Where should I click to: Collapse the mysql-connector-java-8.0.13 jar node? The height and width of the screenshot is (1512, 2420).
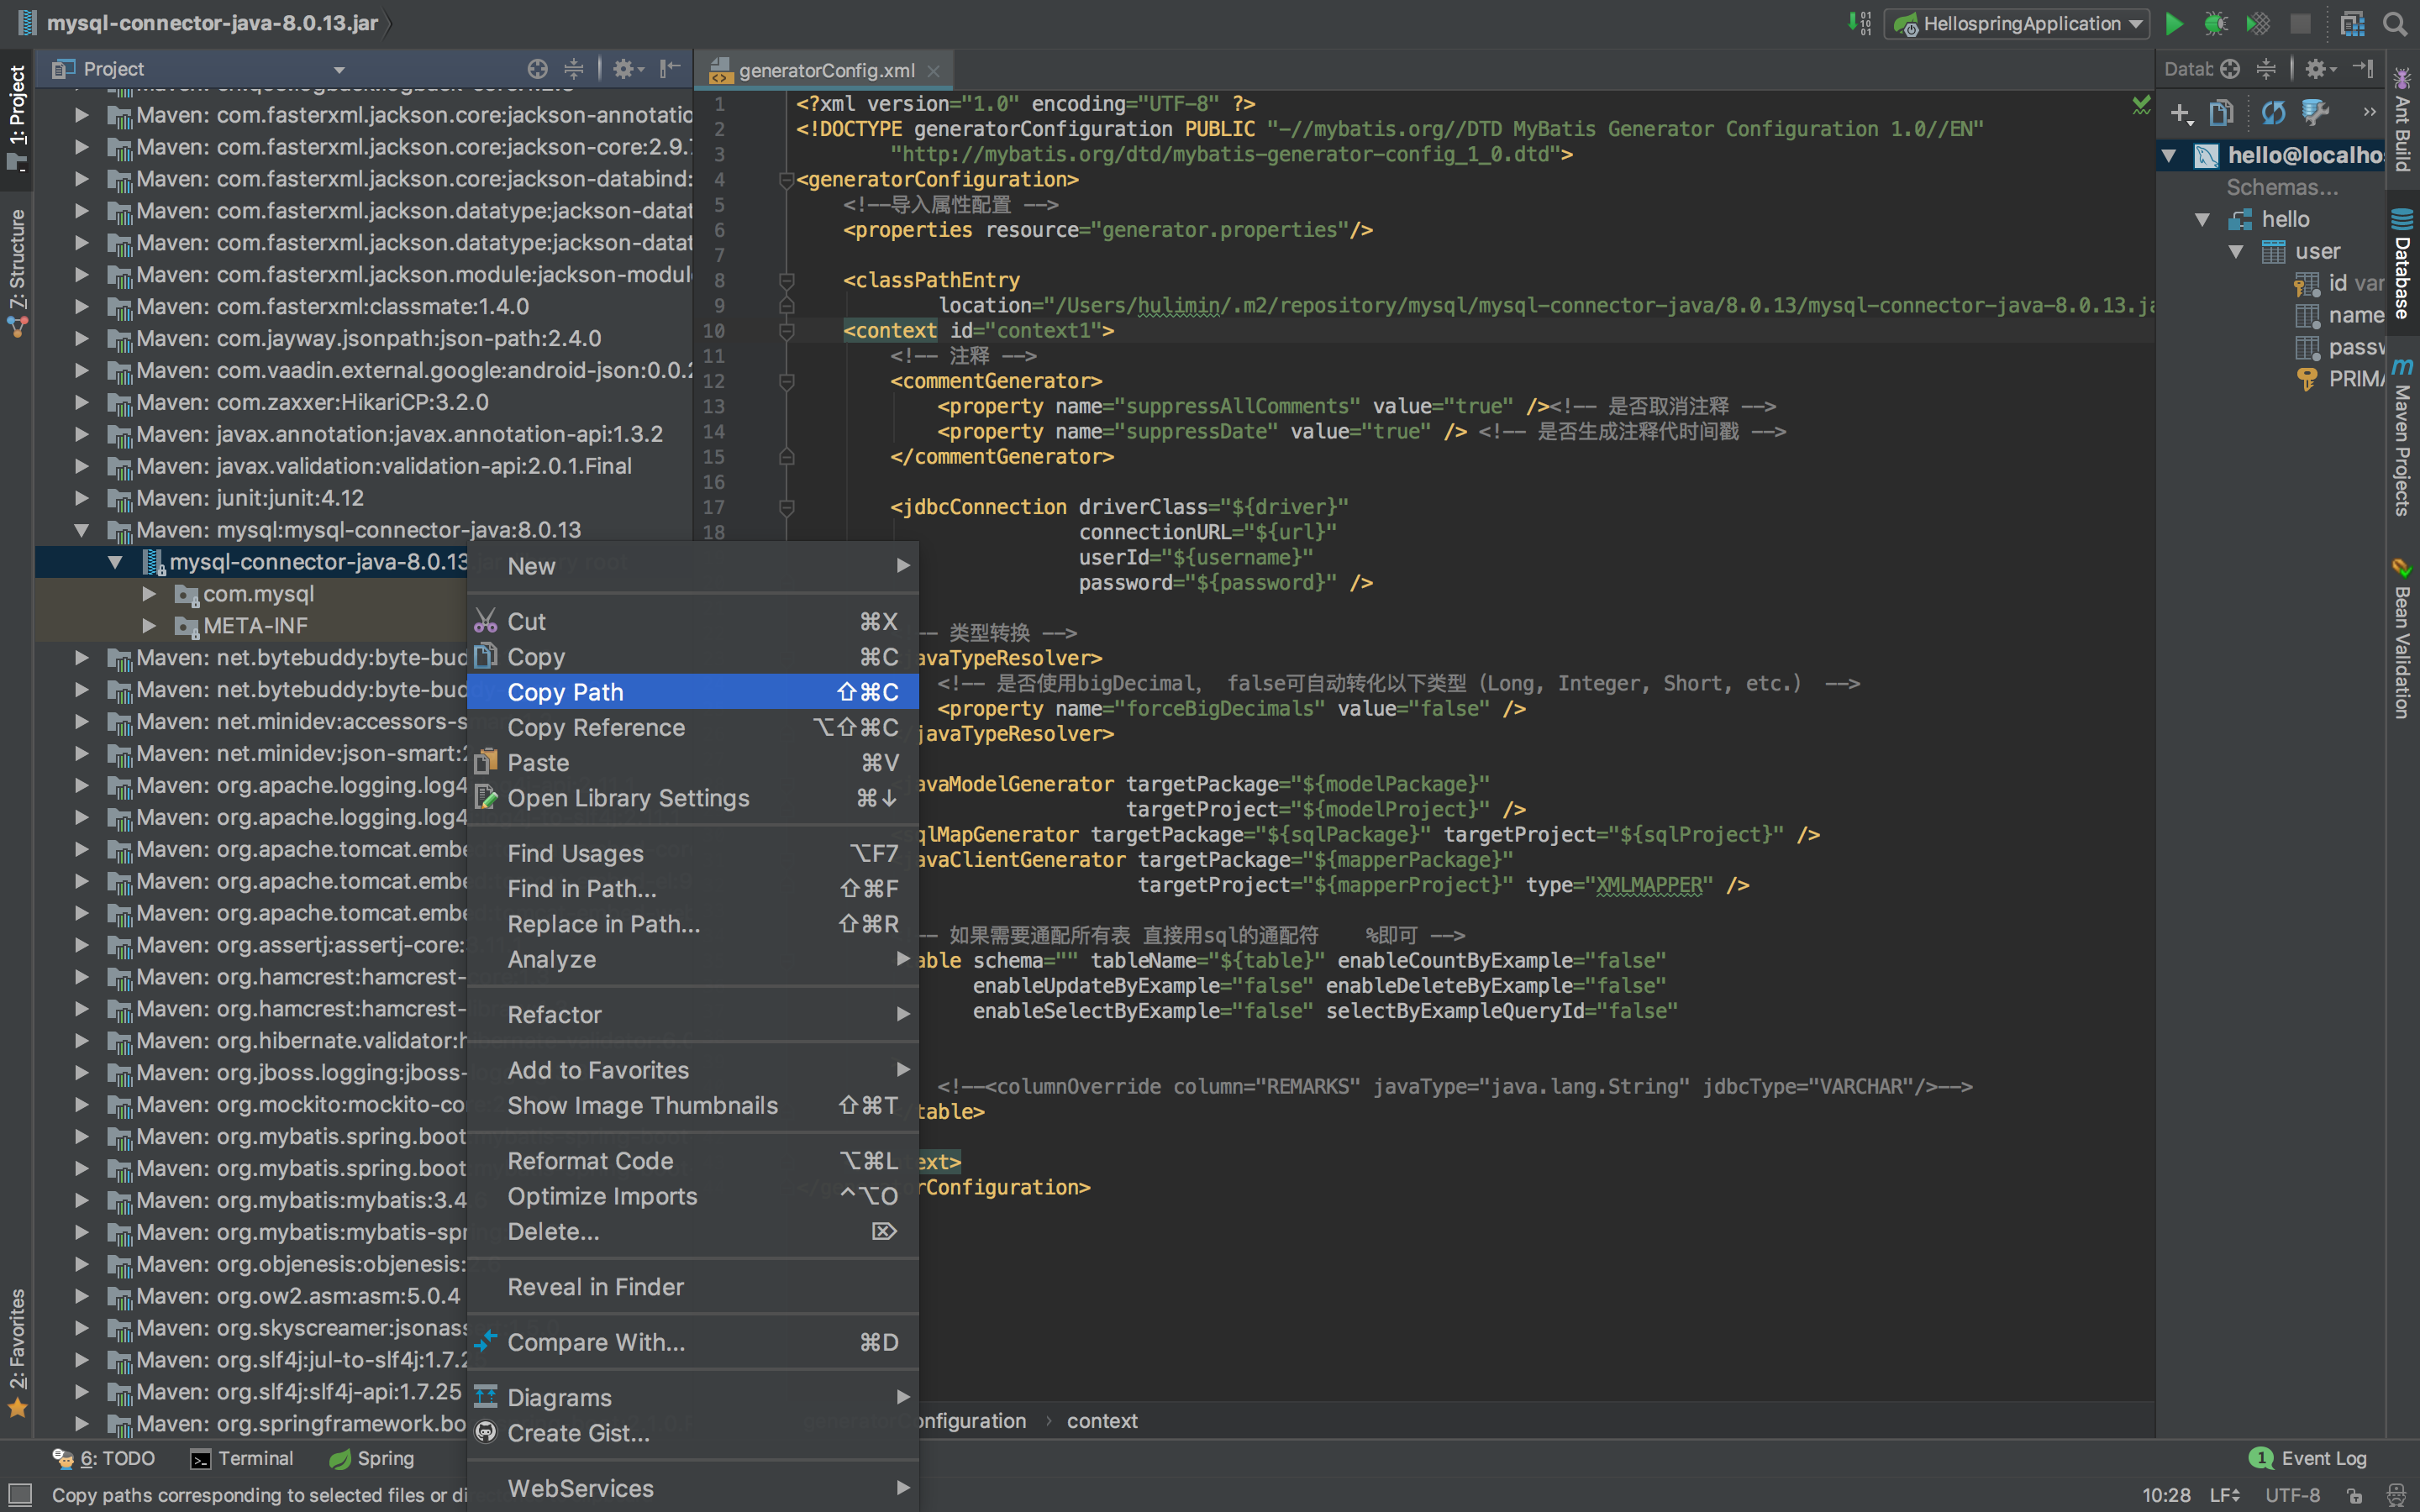click(x=115, y=562)
